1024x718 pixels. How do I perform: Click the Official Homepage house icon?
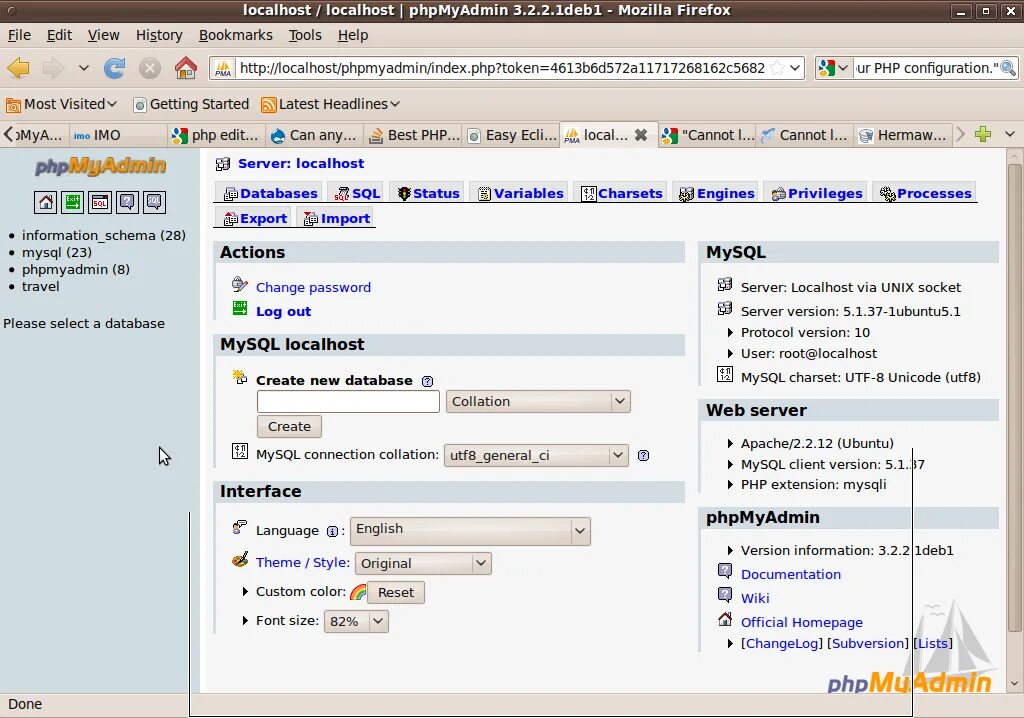coord(725,619)
